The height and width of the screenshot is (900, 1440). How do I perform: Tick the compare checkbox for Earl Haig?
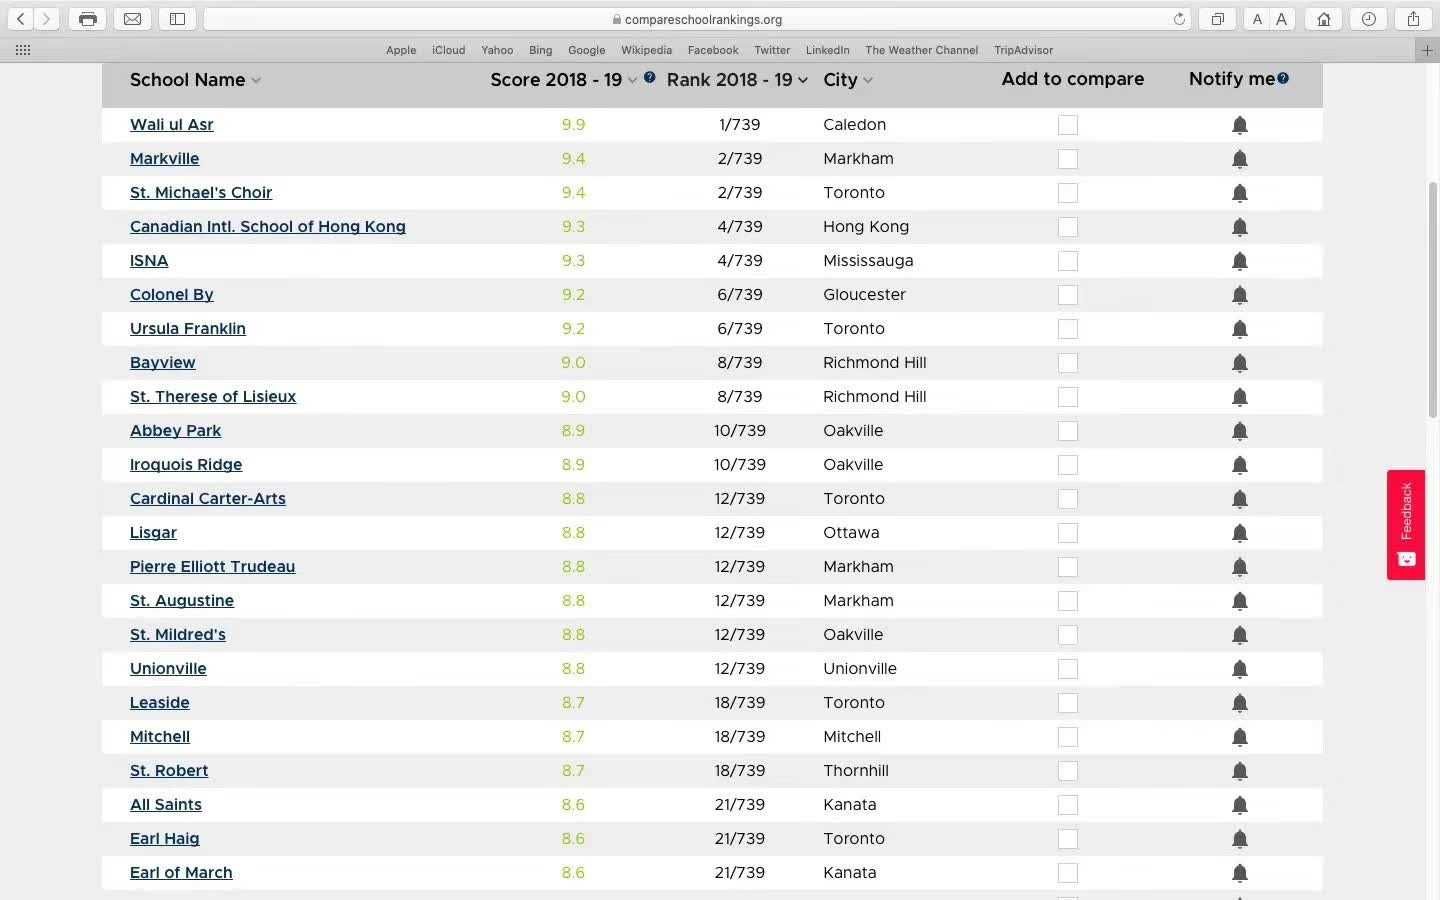tap(1068, 839)
